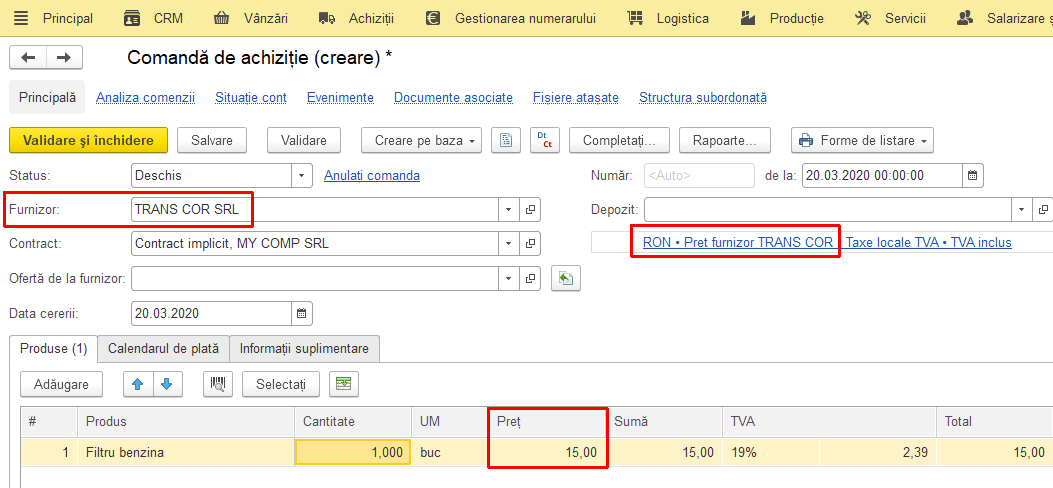Switch to Produse (1) tab
The width and height of the screenshot is (1053, 488).
tap(54, 349)
